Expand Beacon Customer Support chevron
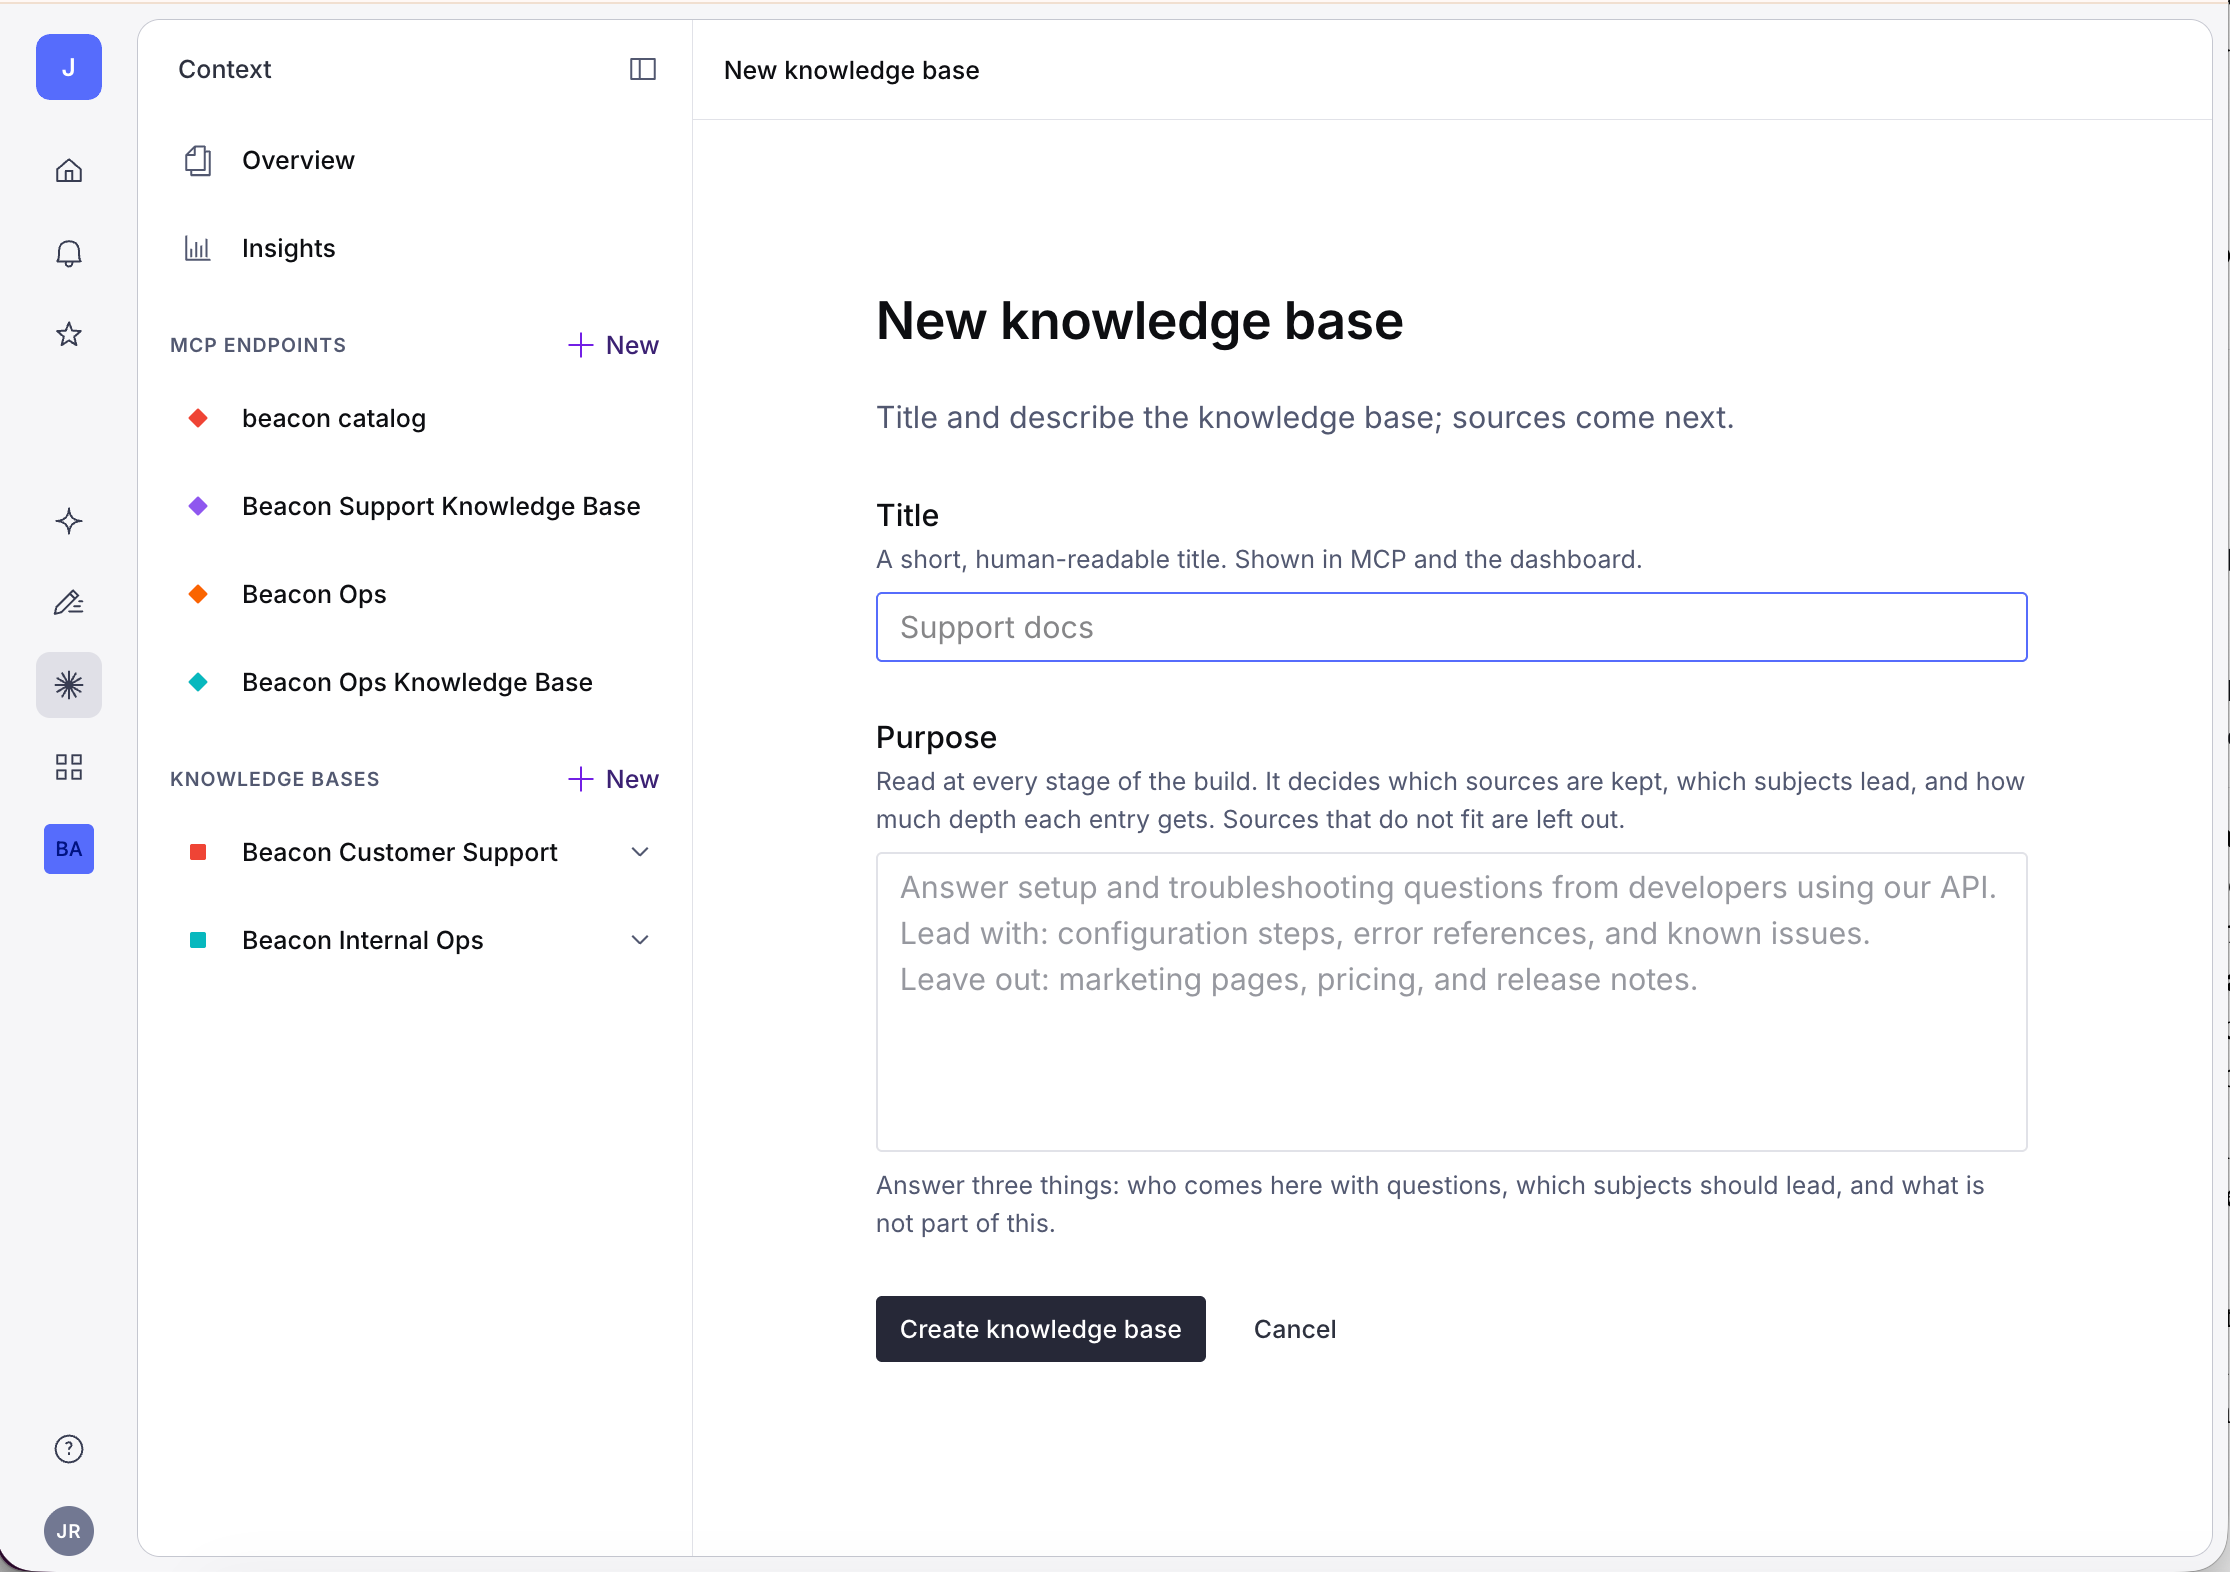The image size is (2230, 1572). tap(641, 852)
